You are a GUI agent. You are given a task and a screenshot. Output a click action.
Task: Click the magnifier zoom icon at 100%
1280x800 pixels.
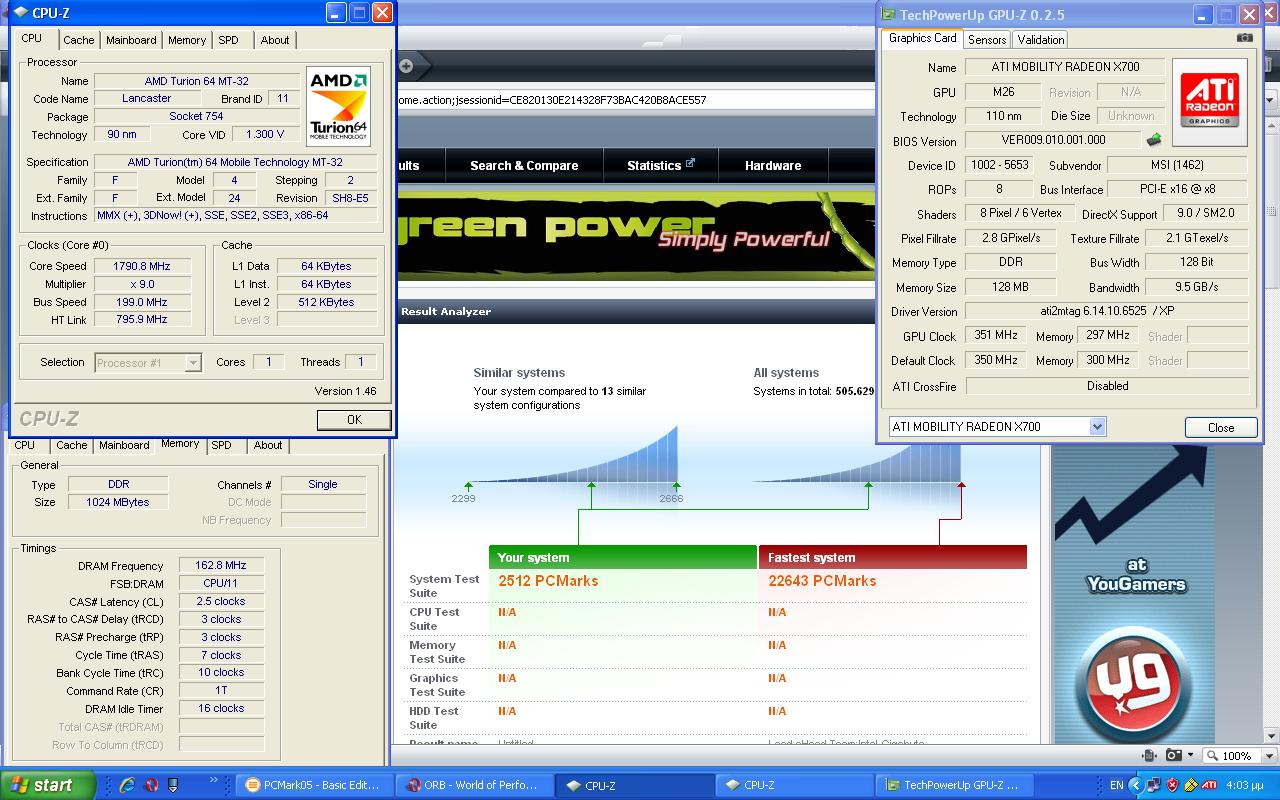click(1213, 756)
